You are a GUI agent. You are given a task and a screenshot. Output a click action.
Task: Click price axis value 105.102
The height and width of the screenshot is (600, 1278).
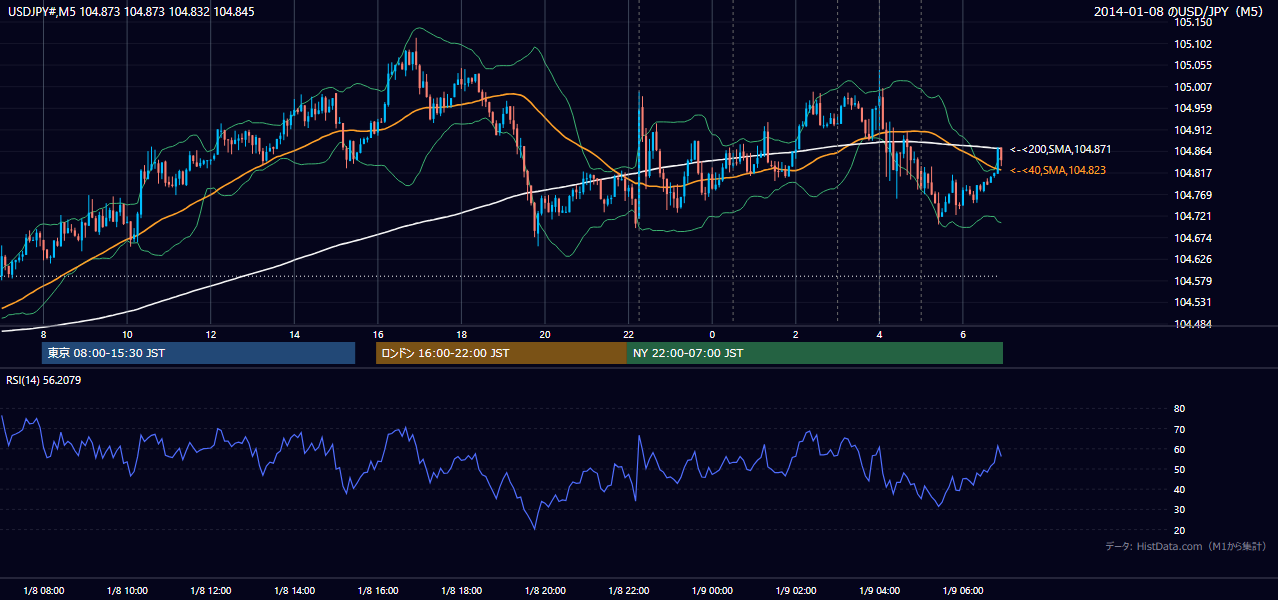click(x=1193, y=44)
